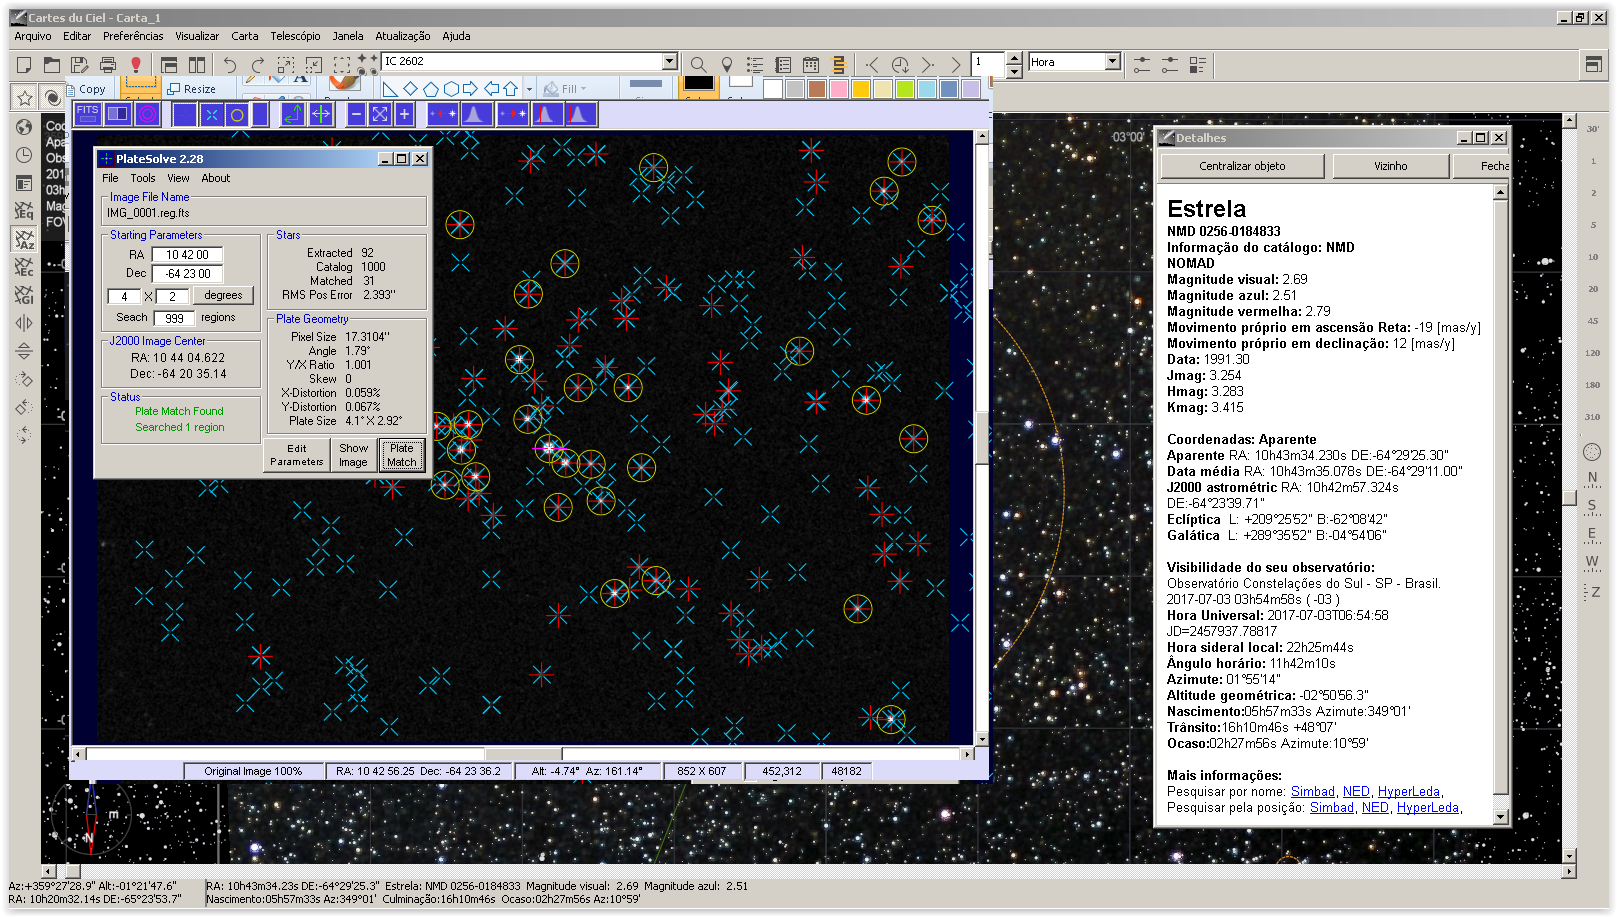Open a chart file with the folder icon
Screen dimensions: 1617x917
coord(51,65)
